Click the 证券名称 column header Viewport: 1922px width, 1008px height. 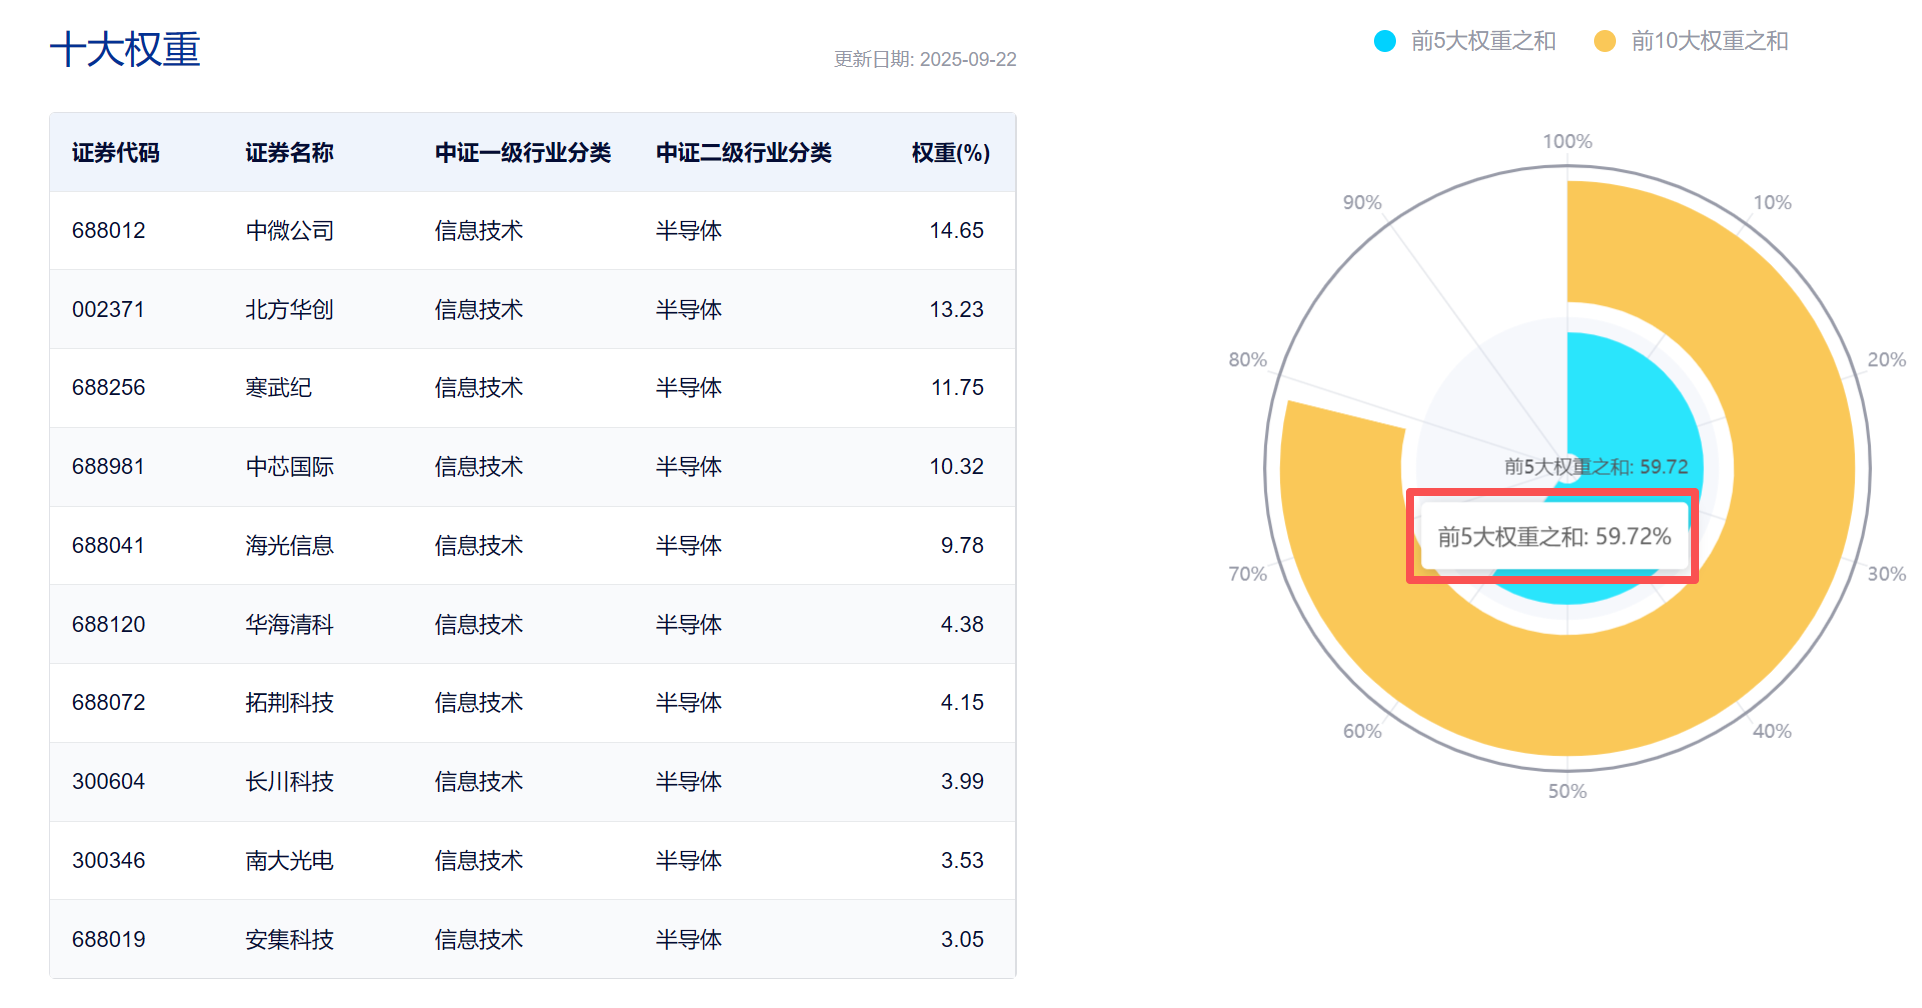[x=289, y=153]
